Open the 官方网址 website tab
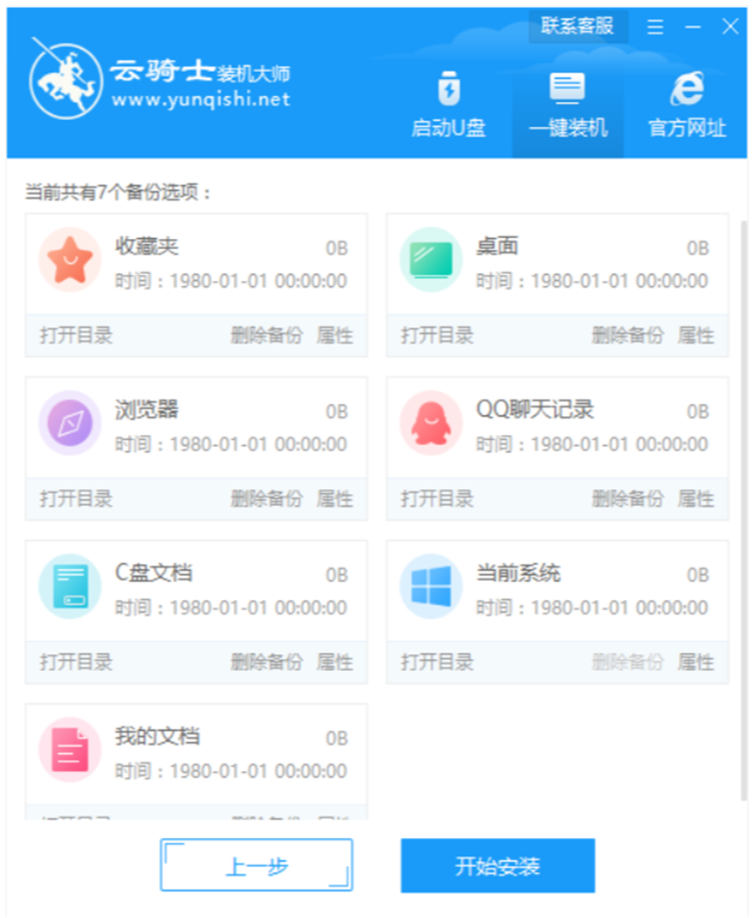The image size is (753, 918). (x=687, y=106)
